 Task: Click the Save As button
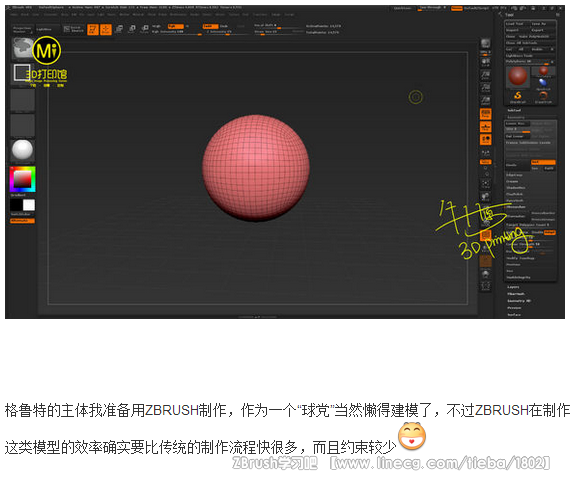pyautogui.click(x=543, y=24)
